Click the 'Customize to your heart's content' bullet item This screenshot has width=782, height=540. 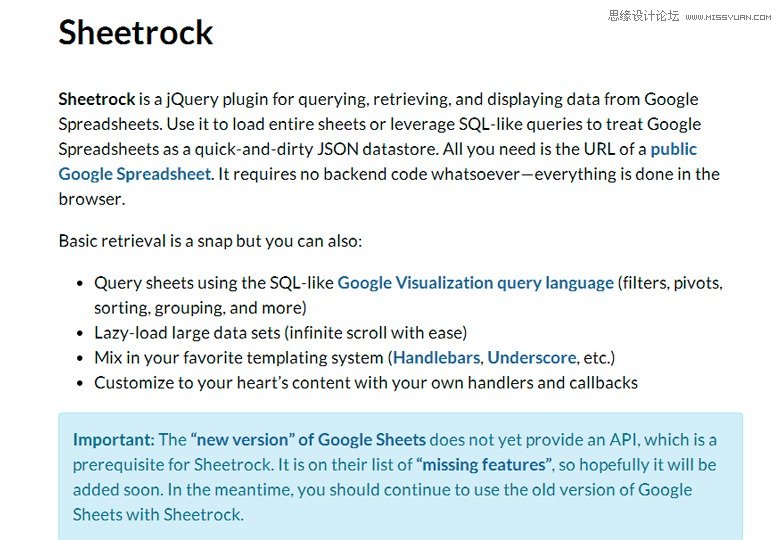(x=366, y=382)
